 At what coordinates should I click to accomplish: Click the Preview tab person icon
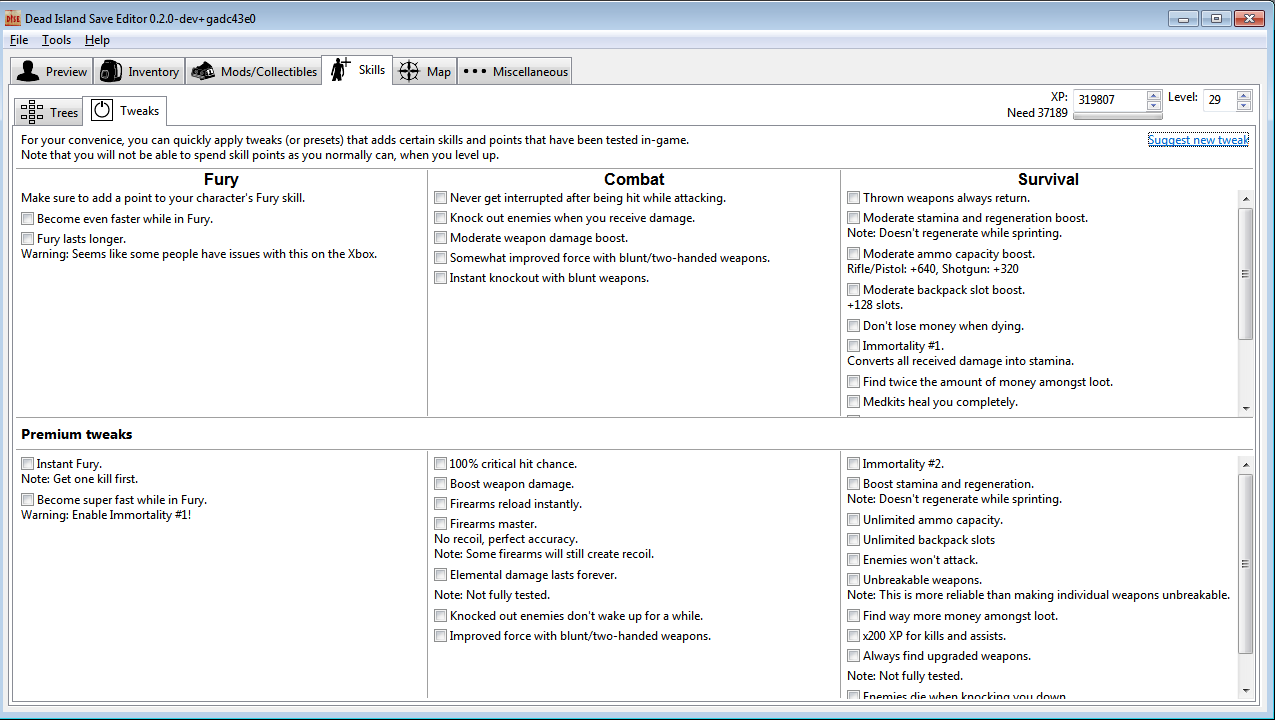[28, 71]
